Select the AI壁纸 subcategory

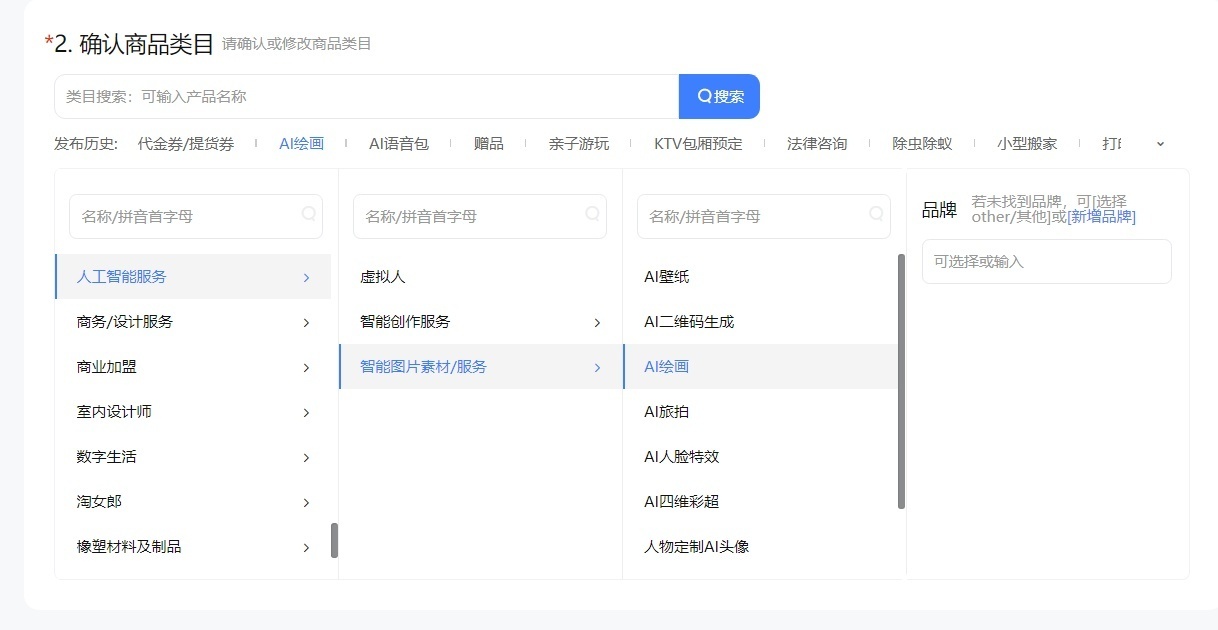point(666,276)
